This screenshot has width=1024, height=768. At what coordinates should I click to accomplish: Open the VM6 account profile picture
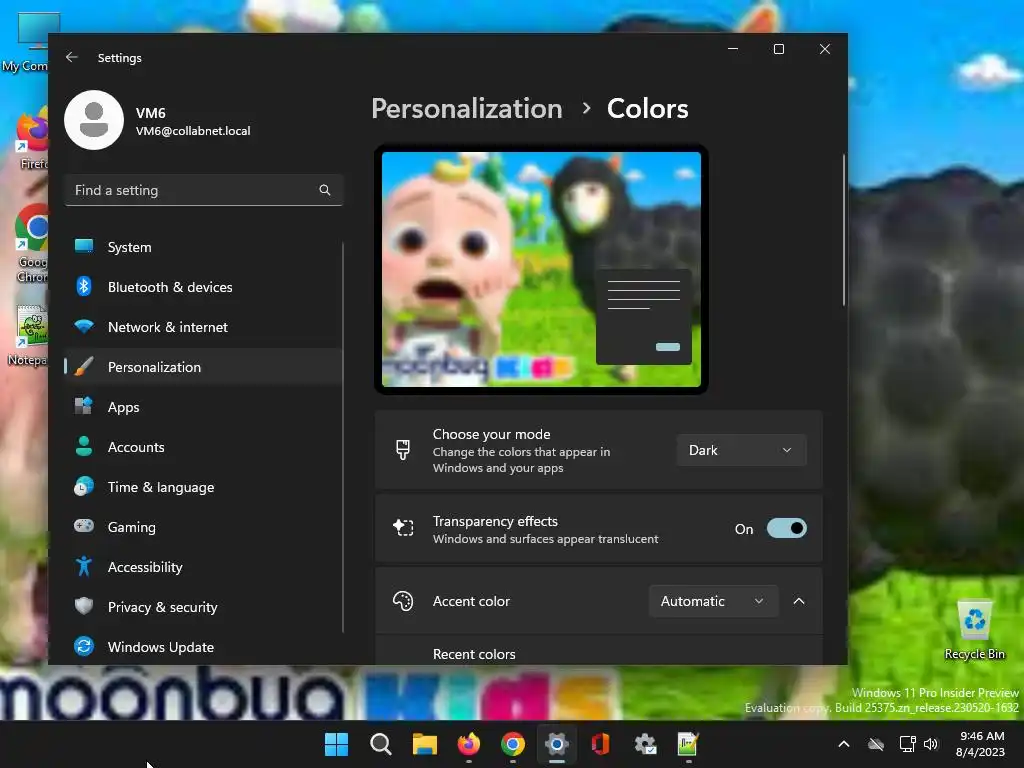[x=94, y=120]
